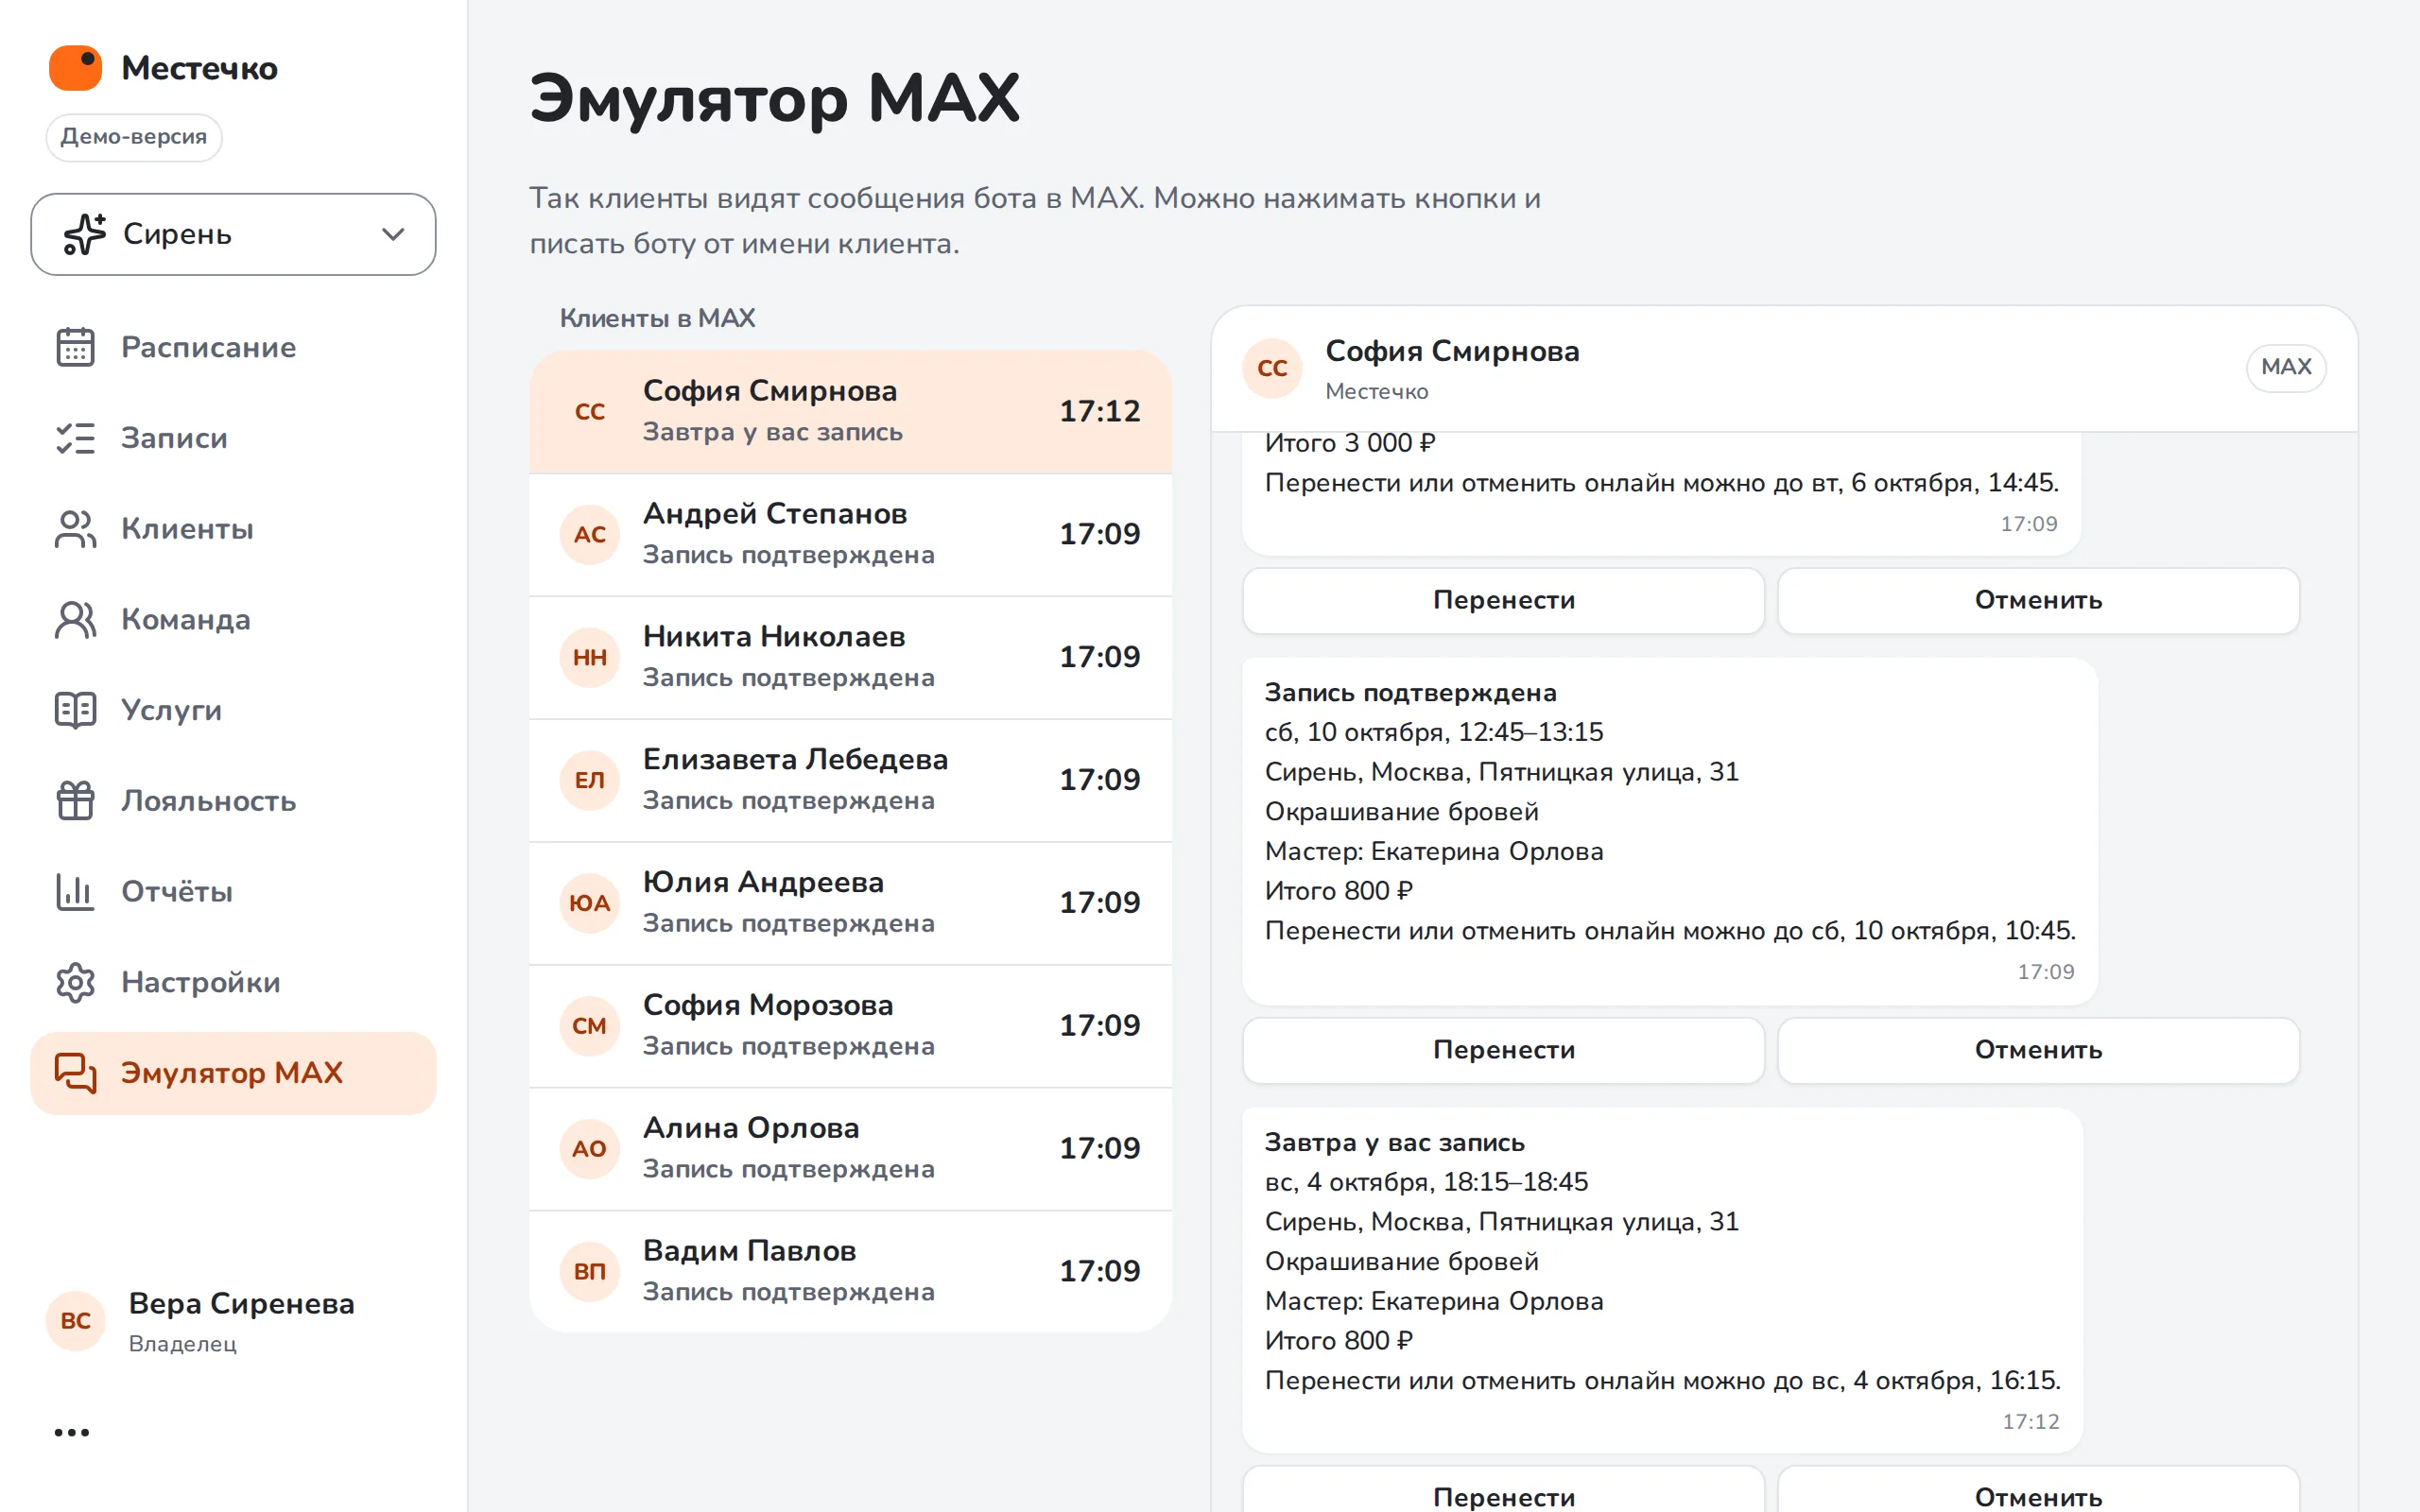
Task: Select Никита Николаев conversation
Action: 850,657
